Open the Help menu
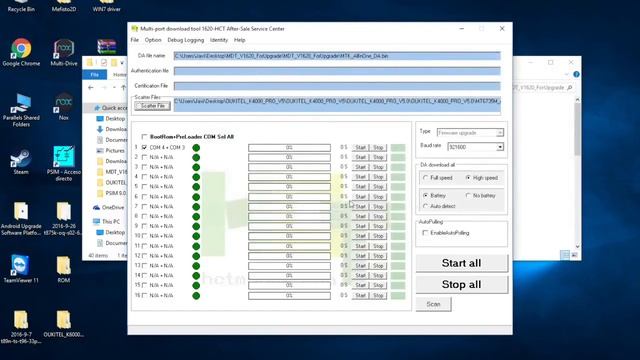Screen dimensions: 640x360 tap(240, 40)
